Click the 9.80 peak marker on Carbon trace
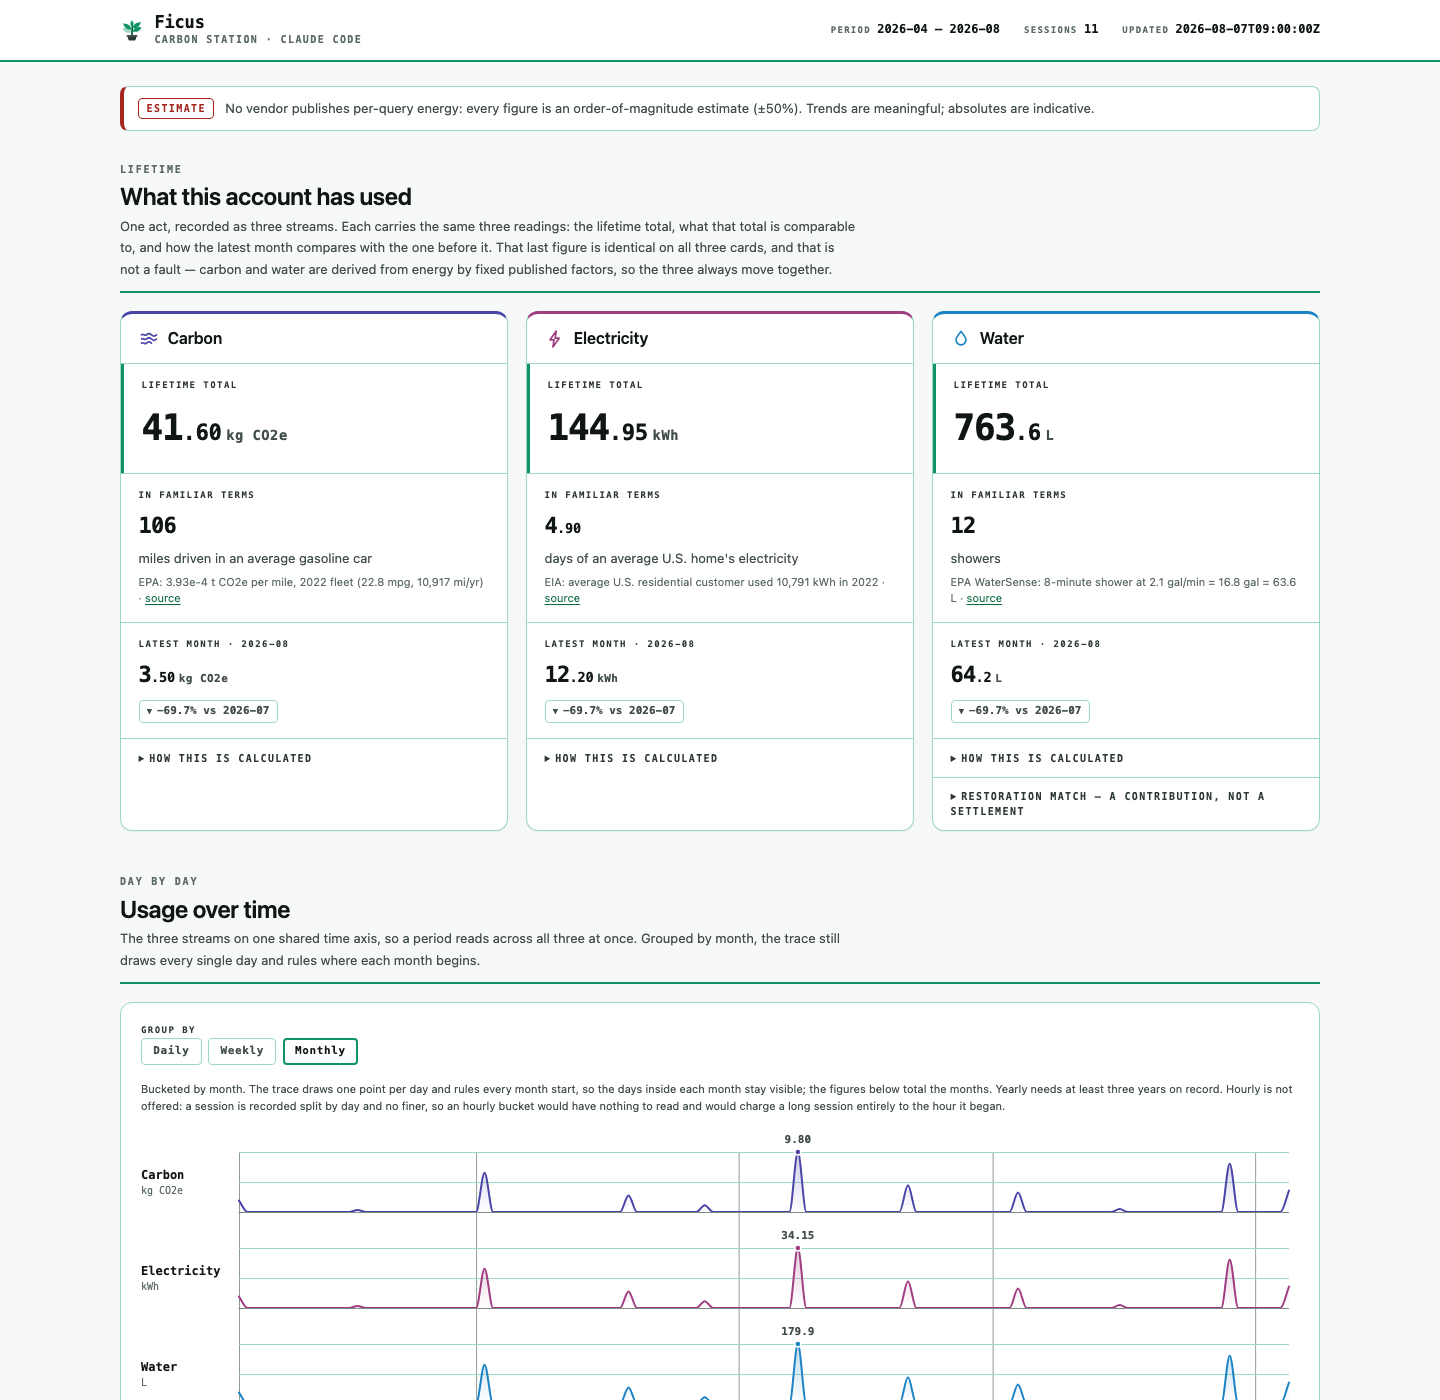Screen dimensions: 1440x1400 coord(798,1152)
